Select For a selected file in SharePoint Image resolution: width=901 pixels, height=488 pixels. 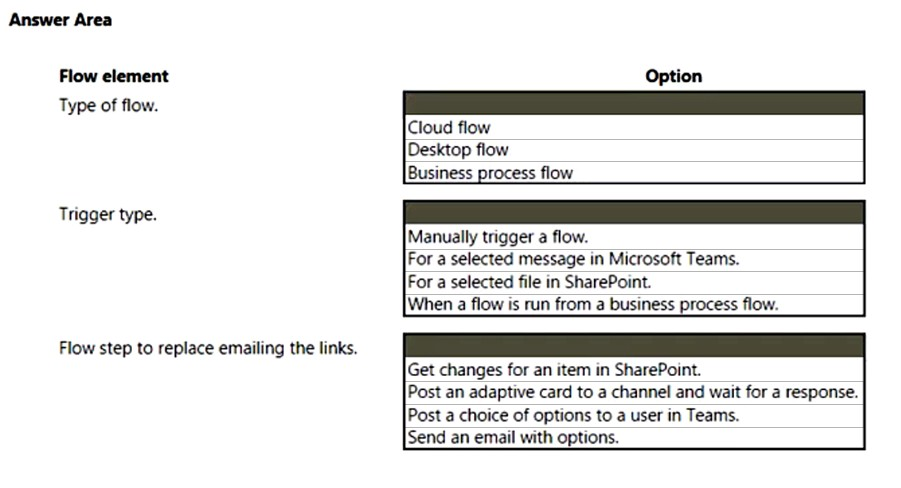pos(634,282)
